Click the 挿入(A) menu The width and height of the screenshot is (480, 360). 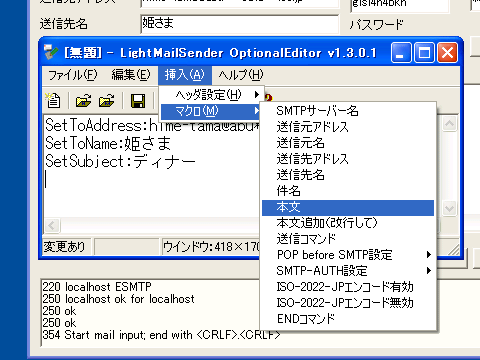coord(185,75)
